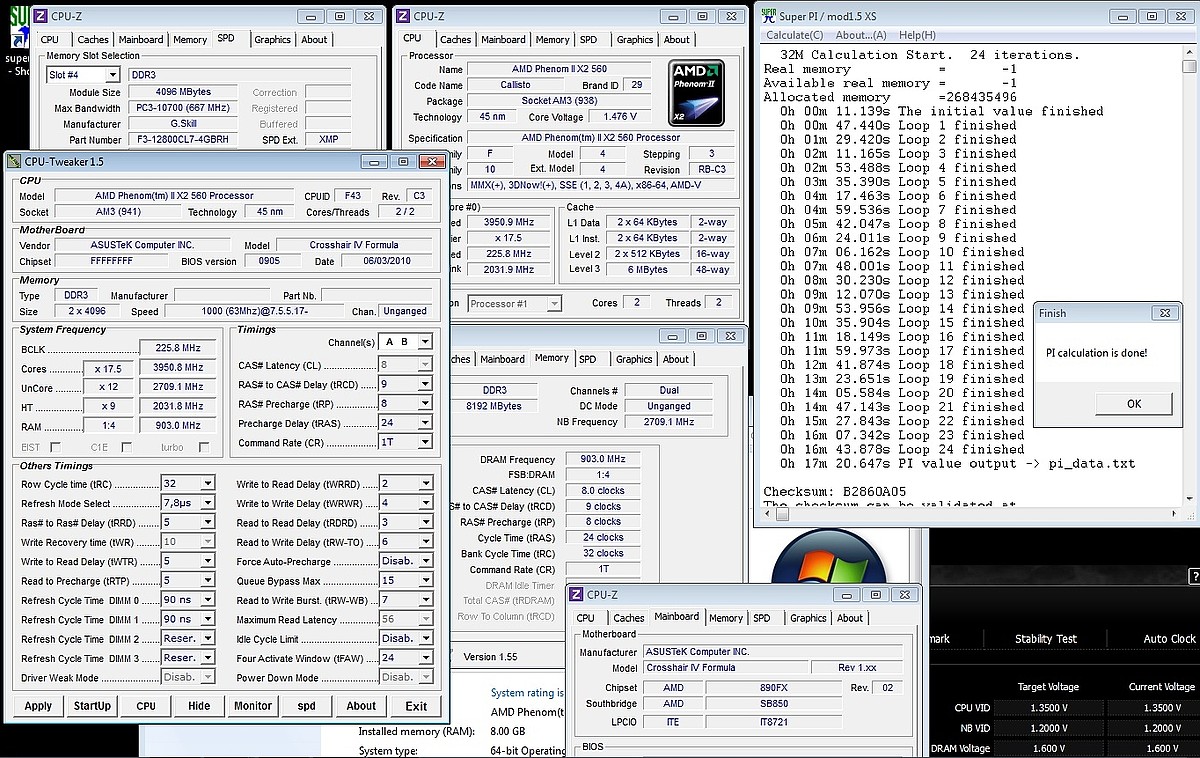Open Row Cycle time (tRC) dropdown
Viewport: 1200px width, 758px height.
click(208, 484)
